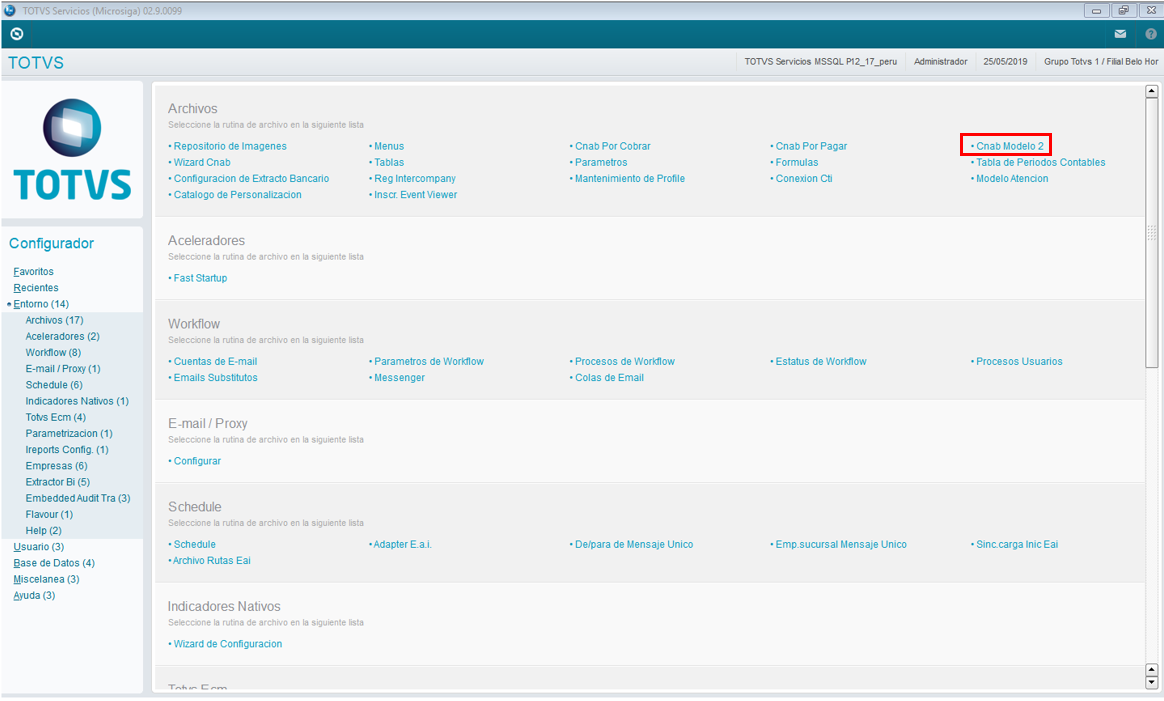Open Configurar under E-mail / Proxy
1164x701 pixels.
pos(197,461)
